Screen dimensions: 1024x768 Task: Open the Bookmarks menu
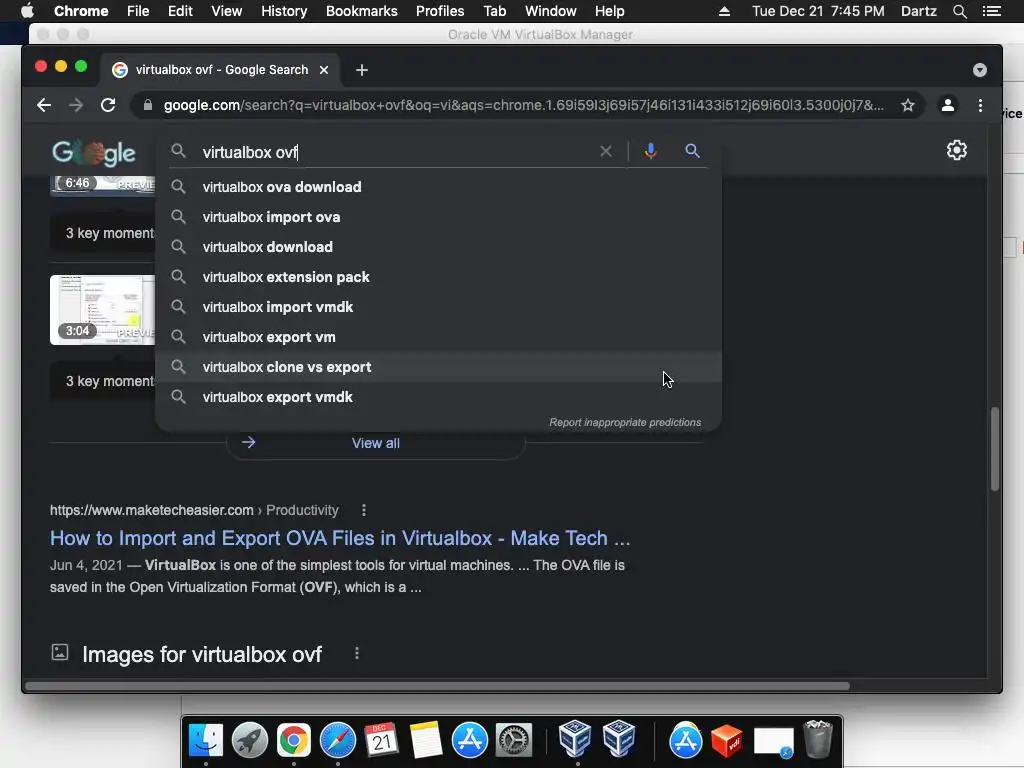pos(362,11)
